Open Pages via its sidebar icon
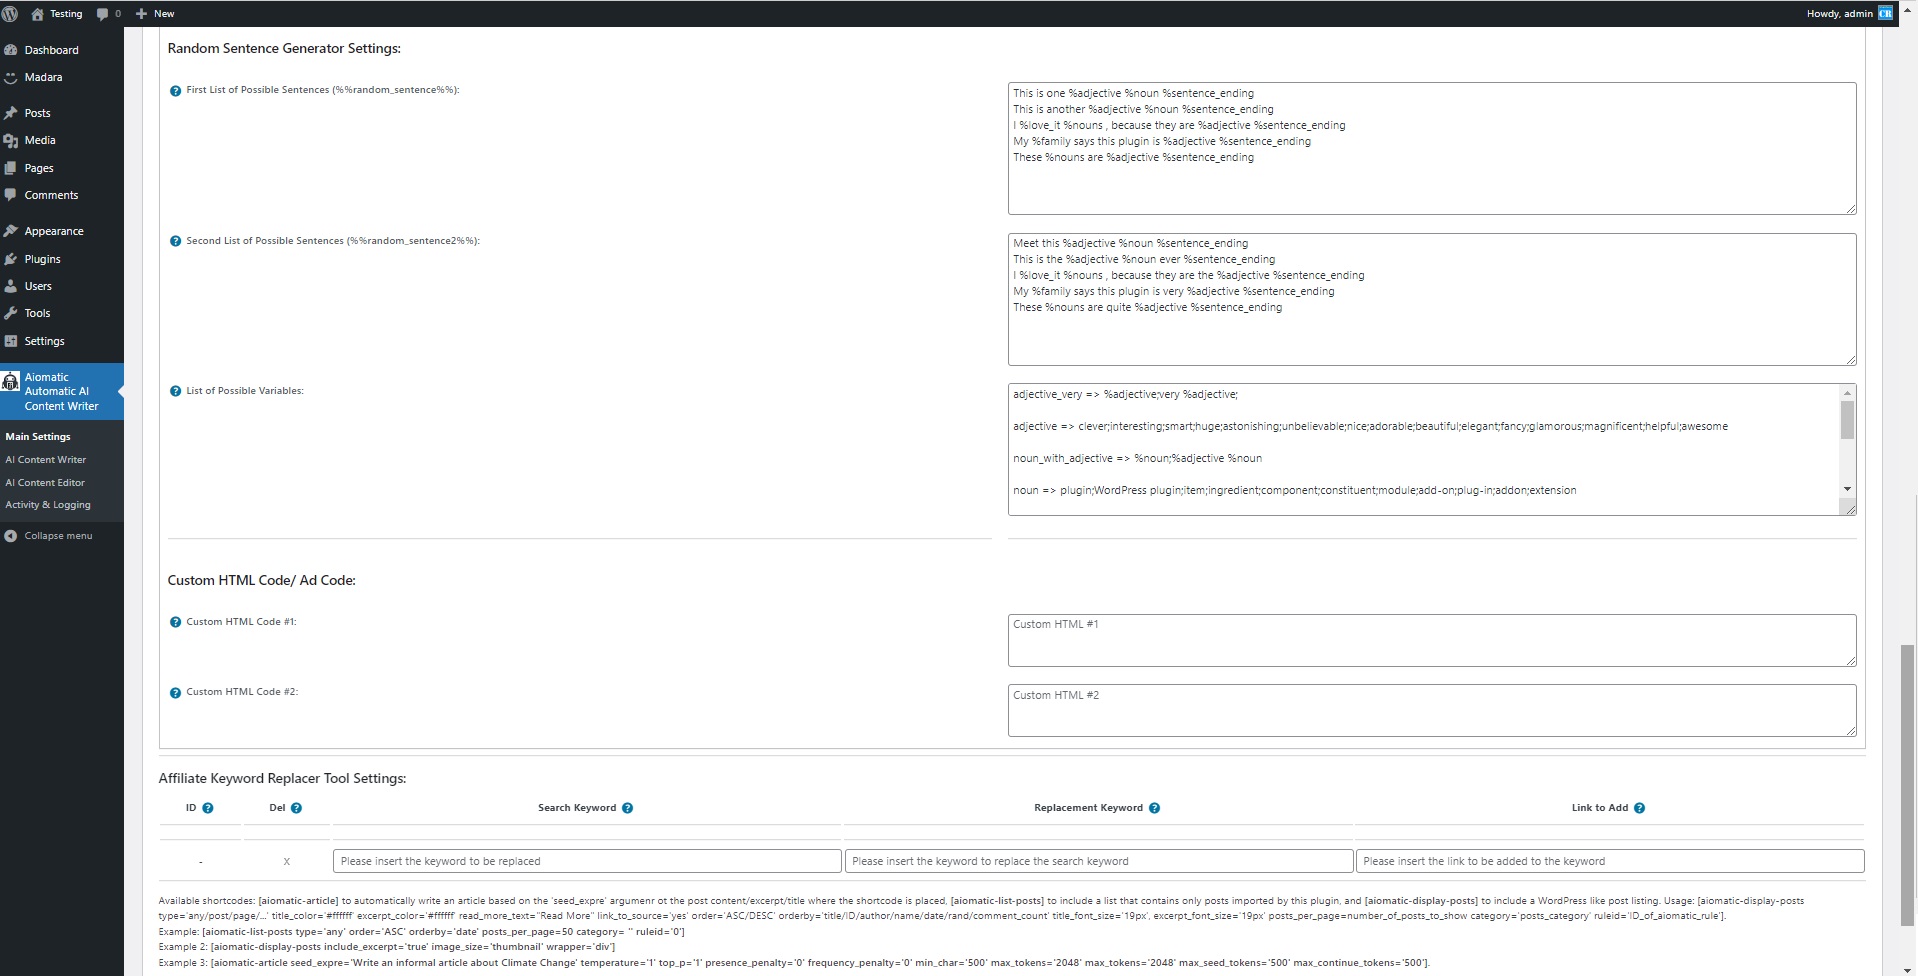Viewport: 1918px width, 976px height. (11, 168)
